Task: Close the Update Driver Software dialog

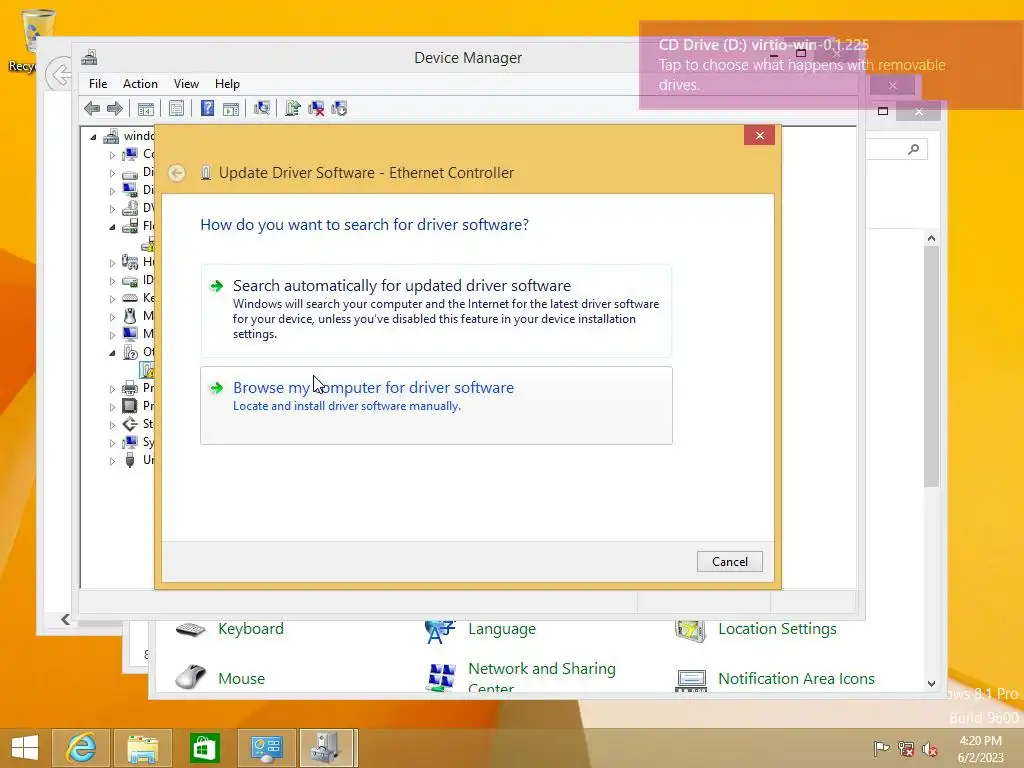Action: point(760,135)
